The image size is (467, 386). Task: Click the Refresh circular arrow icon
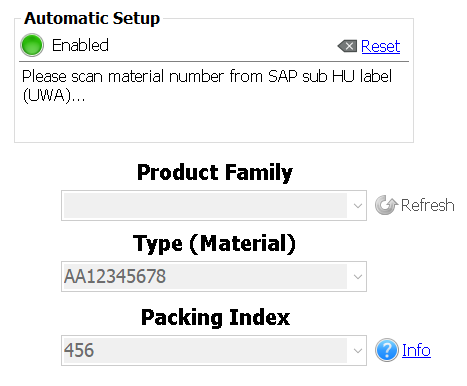386,205
